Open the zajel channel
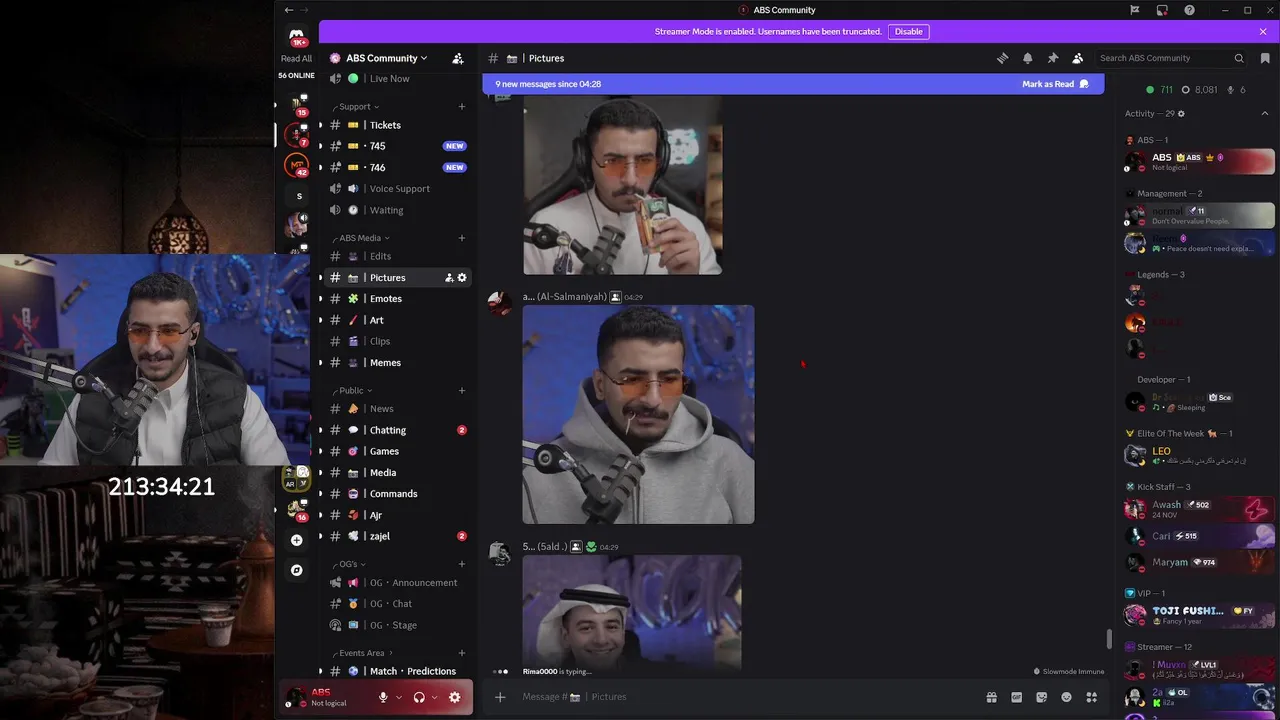Screen dimensions: 1280x720 (398, 536)
